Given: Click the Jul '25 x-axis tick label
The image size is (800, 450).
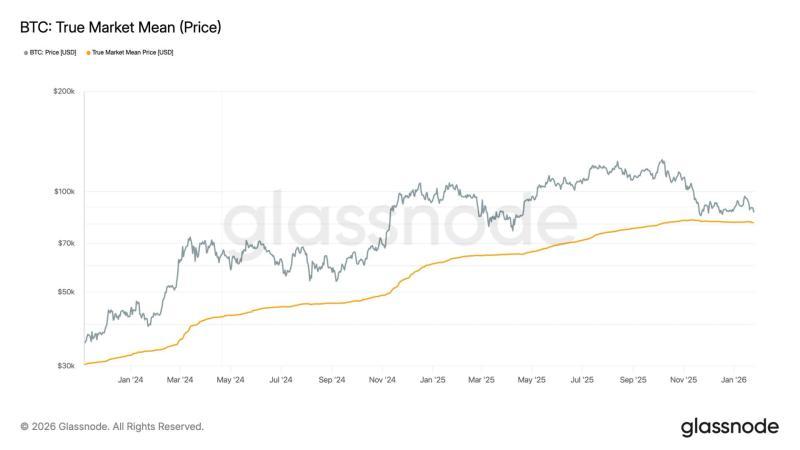Looking at the screenshot, I should [581, 380].
